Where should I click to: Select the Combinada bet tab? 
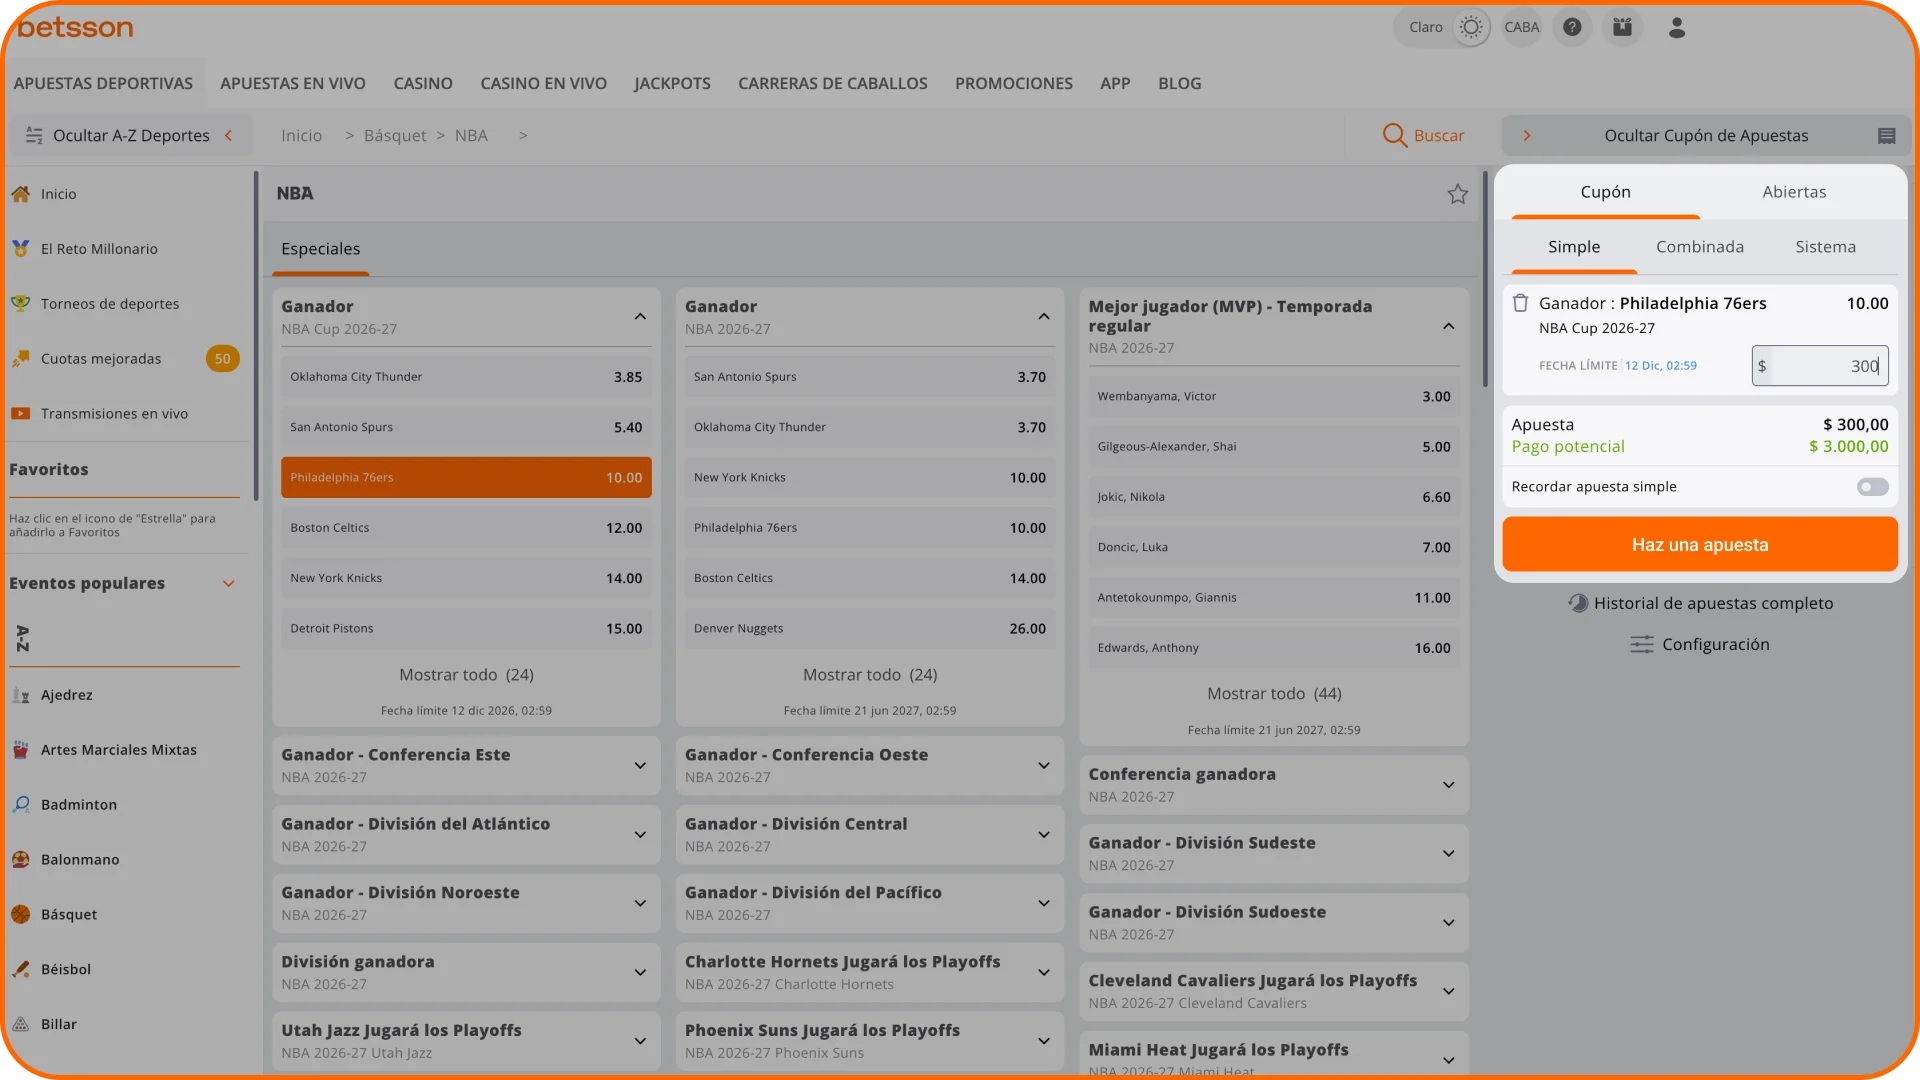coord(1700,247)
